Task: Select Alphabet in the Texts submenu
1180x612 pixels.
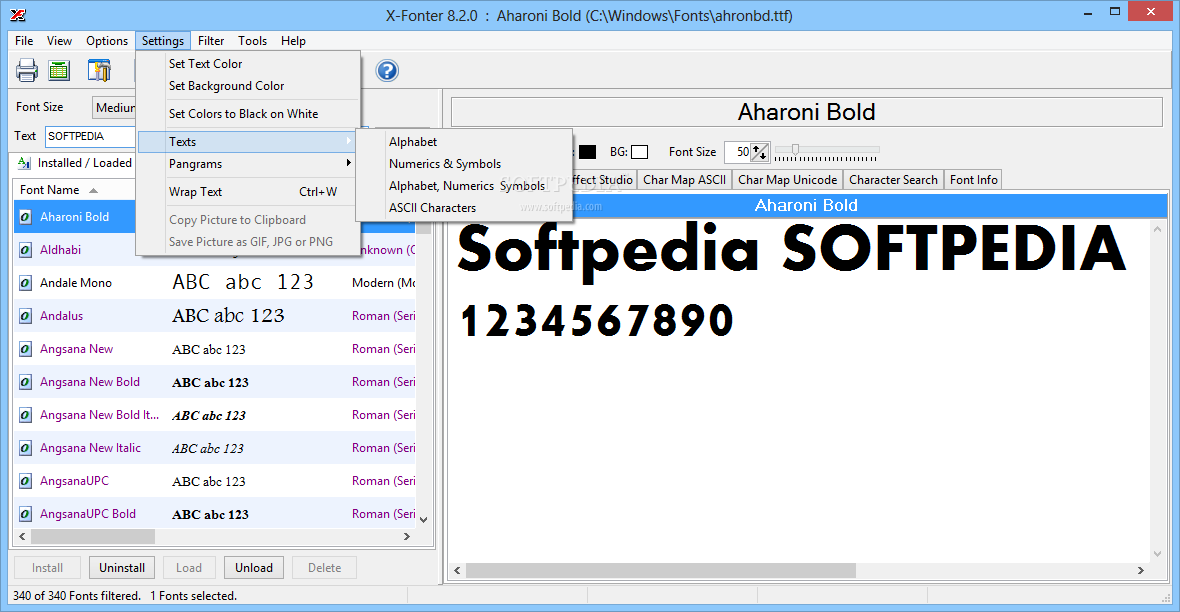Action: tap(464, 142)
